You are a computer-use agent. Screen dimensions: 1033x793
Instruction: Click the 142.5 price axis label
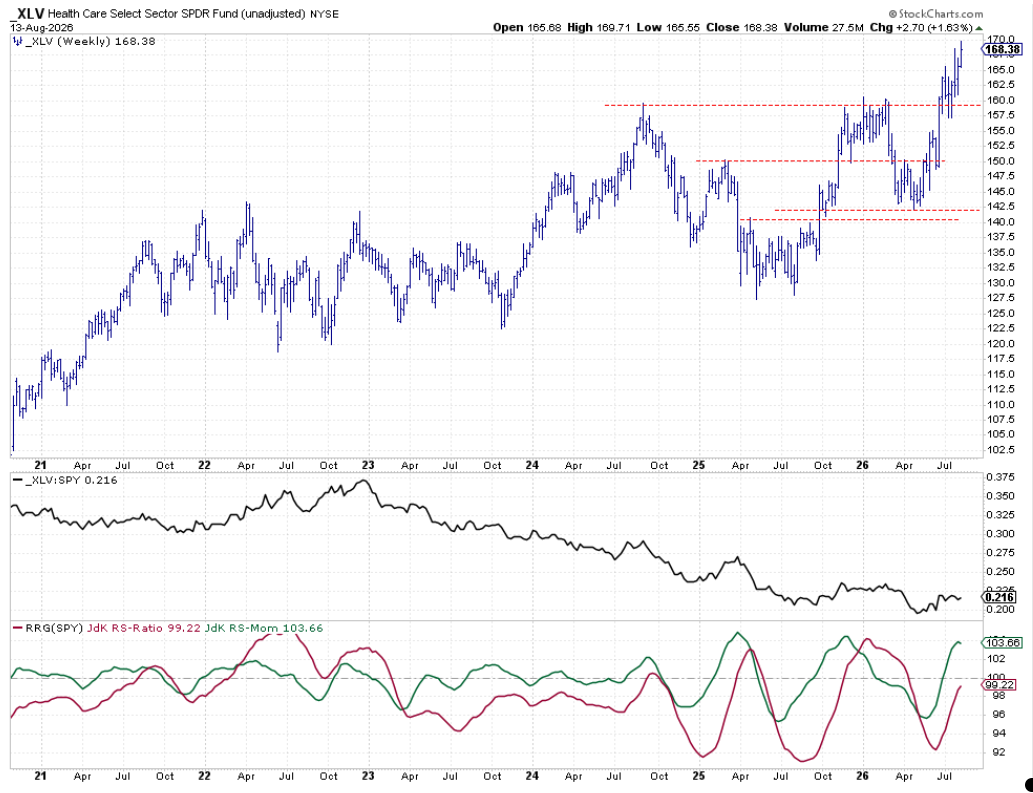pyautogui.click(x=1000, y=207)
